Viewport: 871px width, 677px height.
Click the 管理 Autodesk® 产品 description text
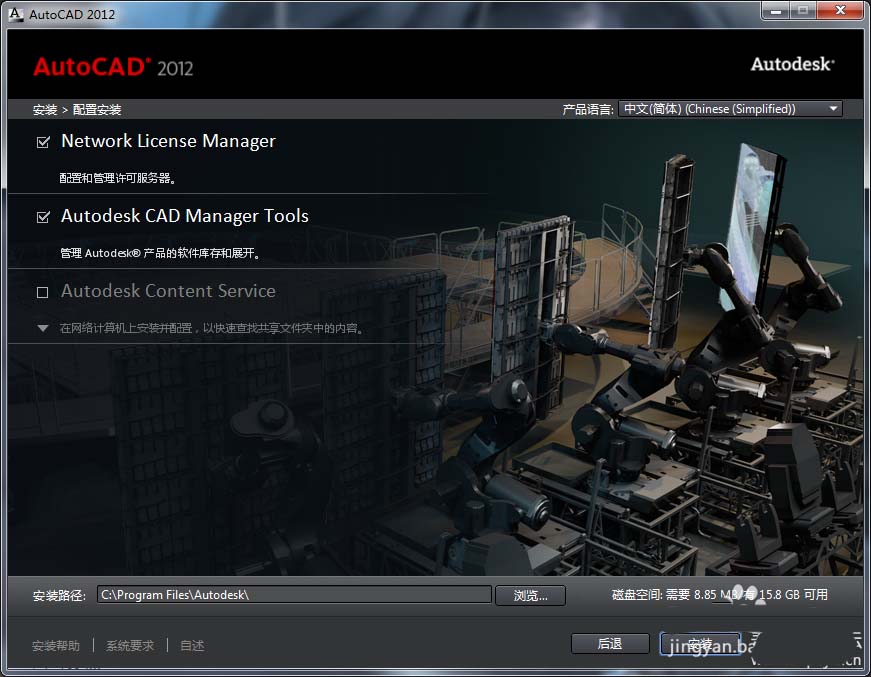coord(160,253)
